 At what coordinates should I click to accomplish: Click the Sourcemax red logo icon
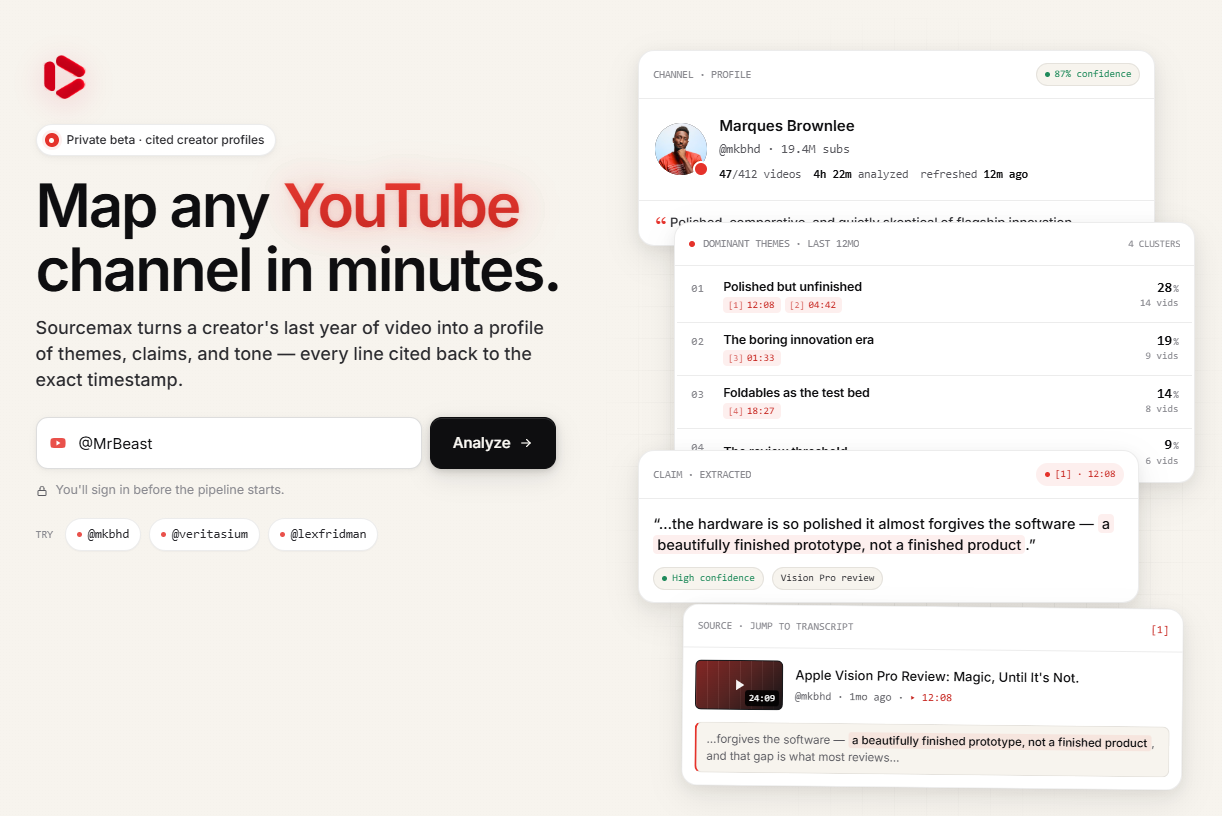pos(64,77)
